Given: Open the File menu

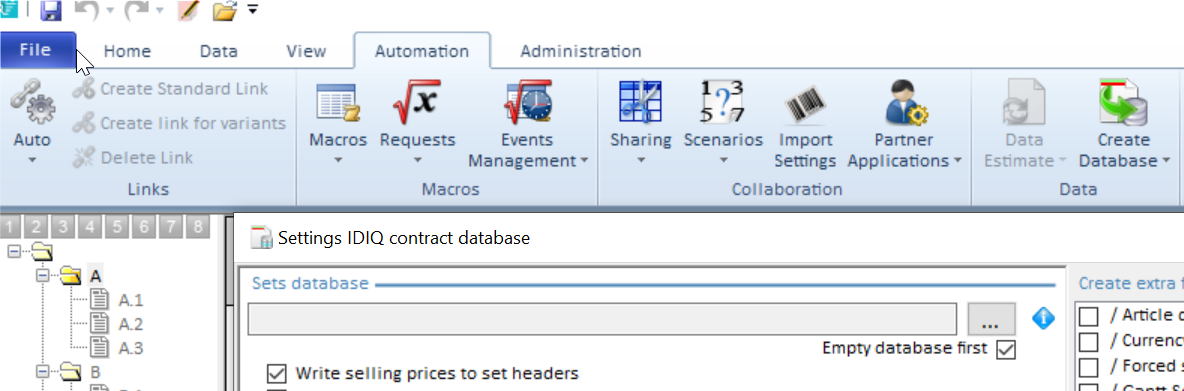Looking at the screenshot, I should (x=35, y=50).
